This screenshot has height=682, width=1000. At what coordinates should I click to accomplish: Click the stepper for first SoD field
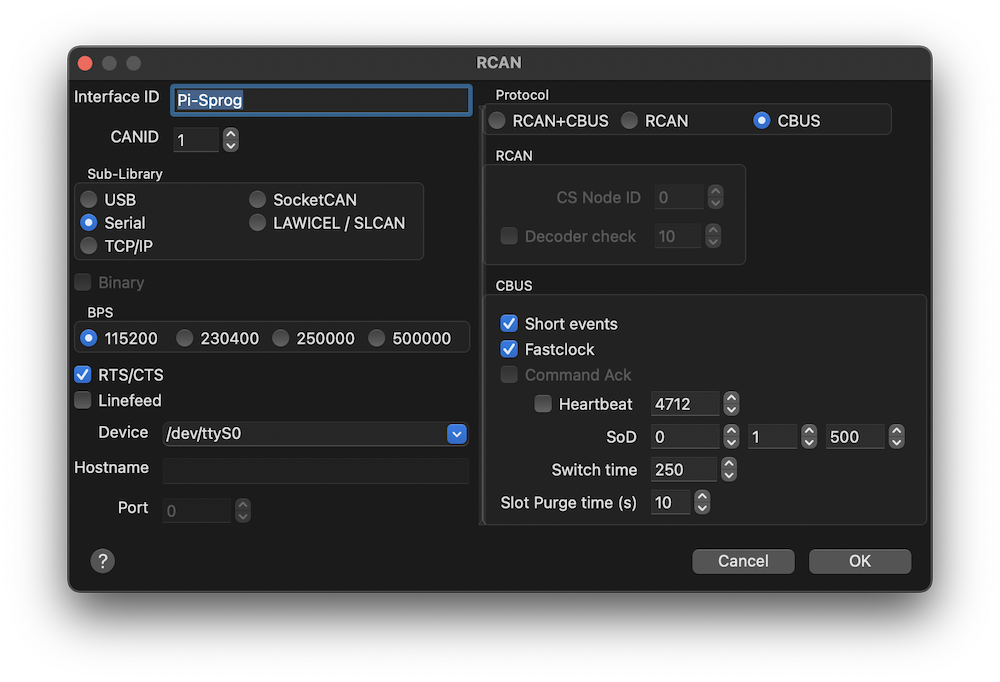(731, 437)
